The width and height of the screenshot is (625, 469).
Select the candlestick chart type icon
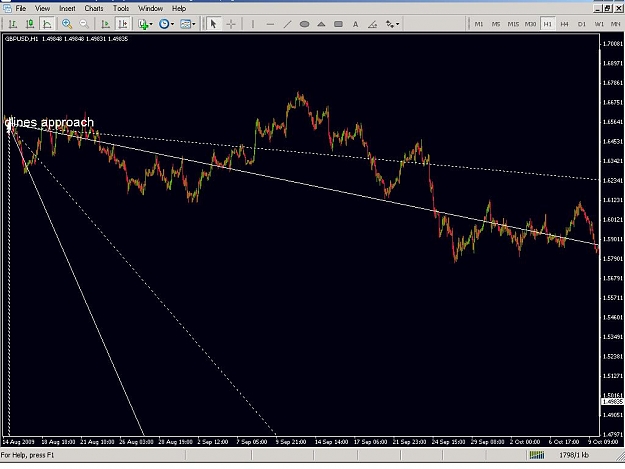click(29, 24)
